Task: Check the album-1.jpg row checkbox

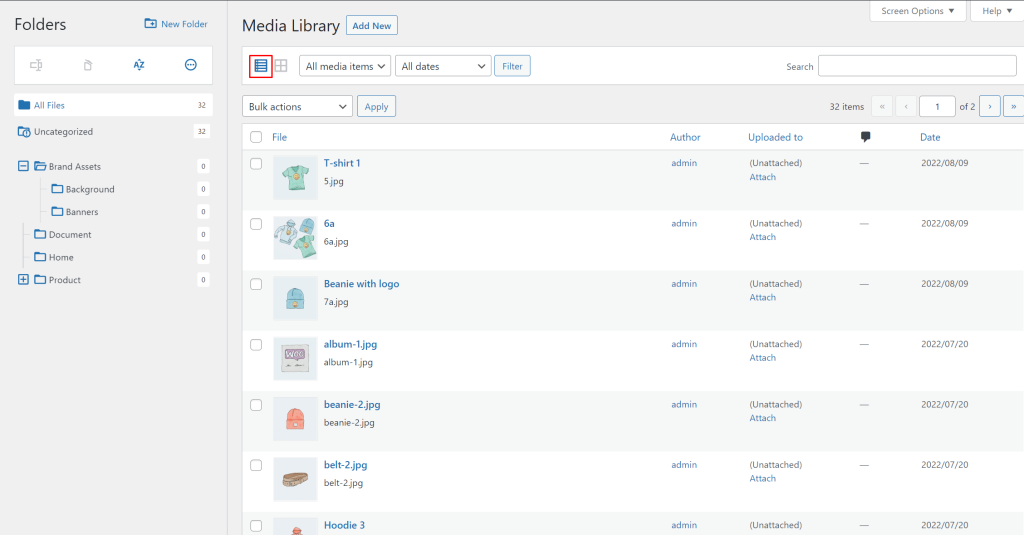Action: 256,345
